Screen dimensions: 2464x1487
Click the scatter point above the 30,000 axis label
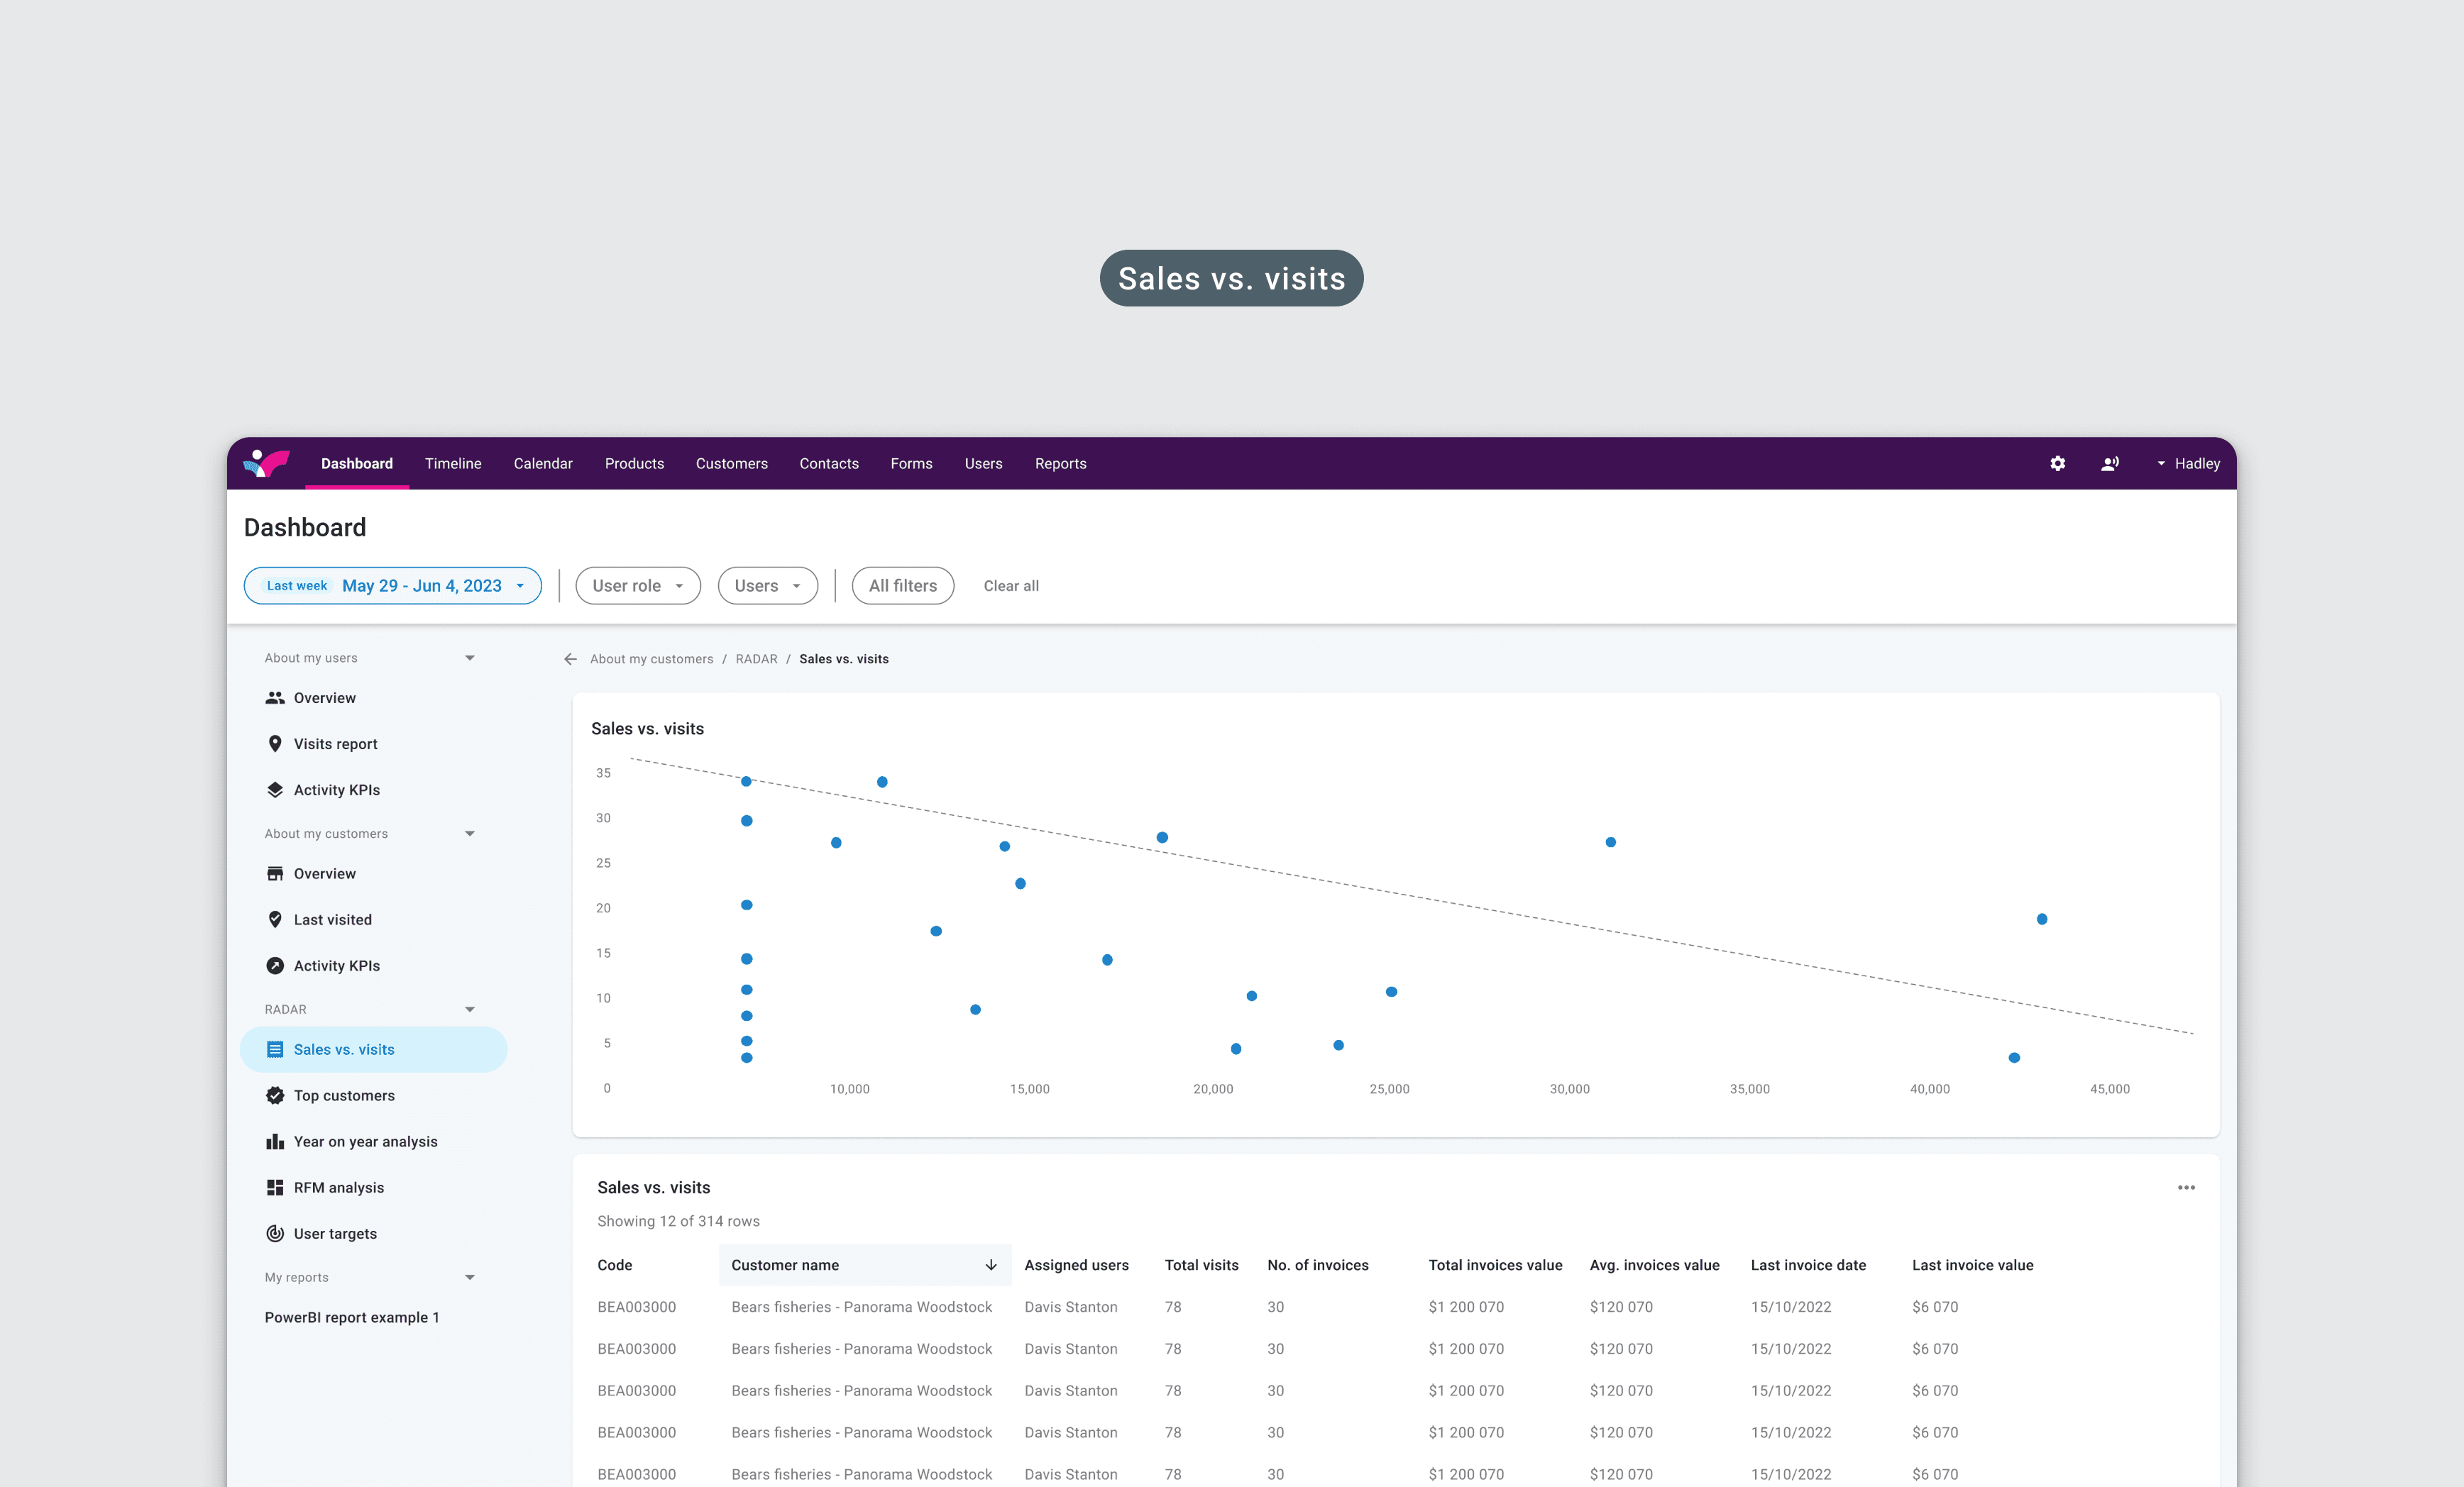point(1610,842)
